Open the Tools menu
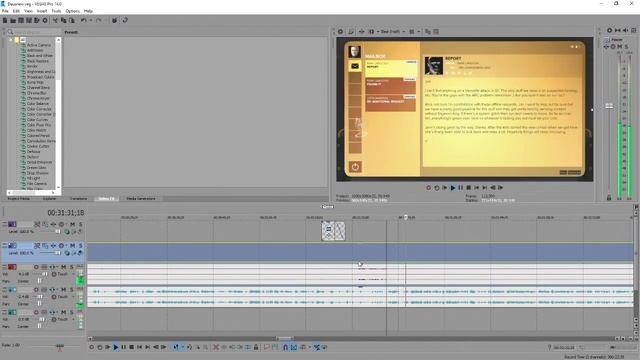This screenshot has width=640, height=360. click(56, 11)
